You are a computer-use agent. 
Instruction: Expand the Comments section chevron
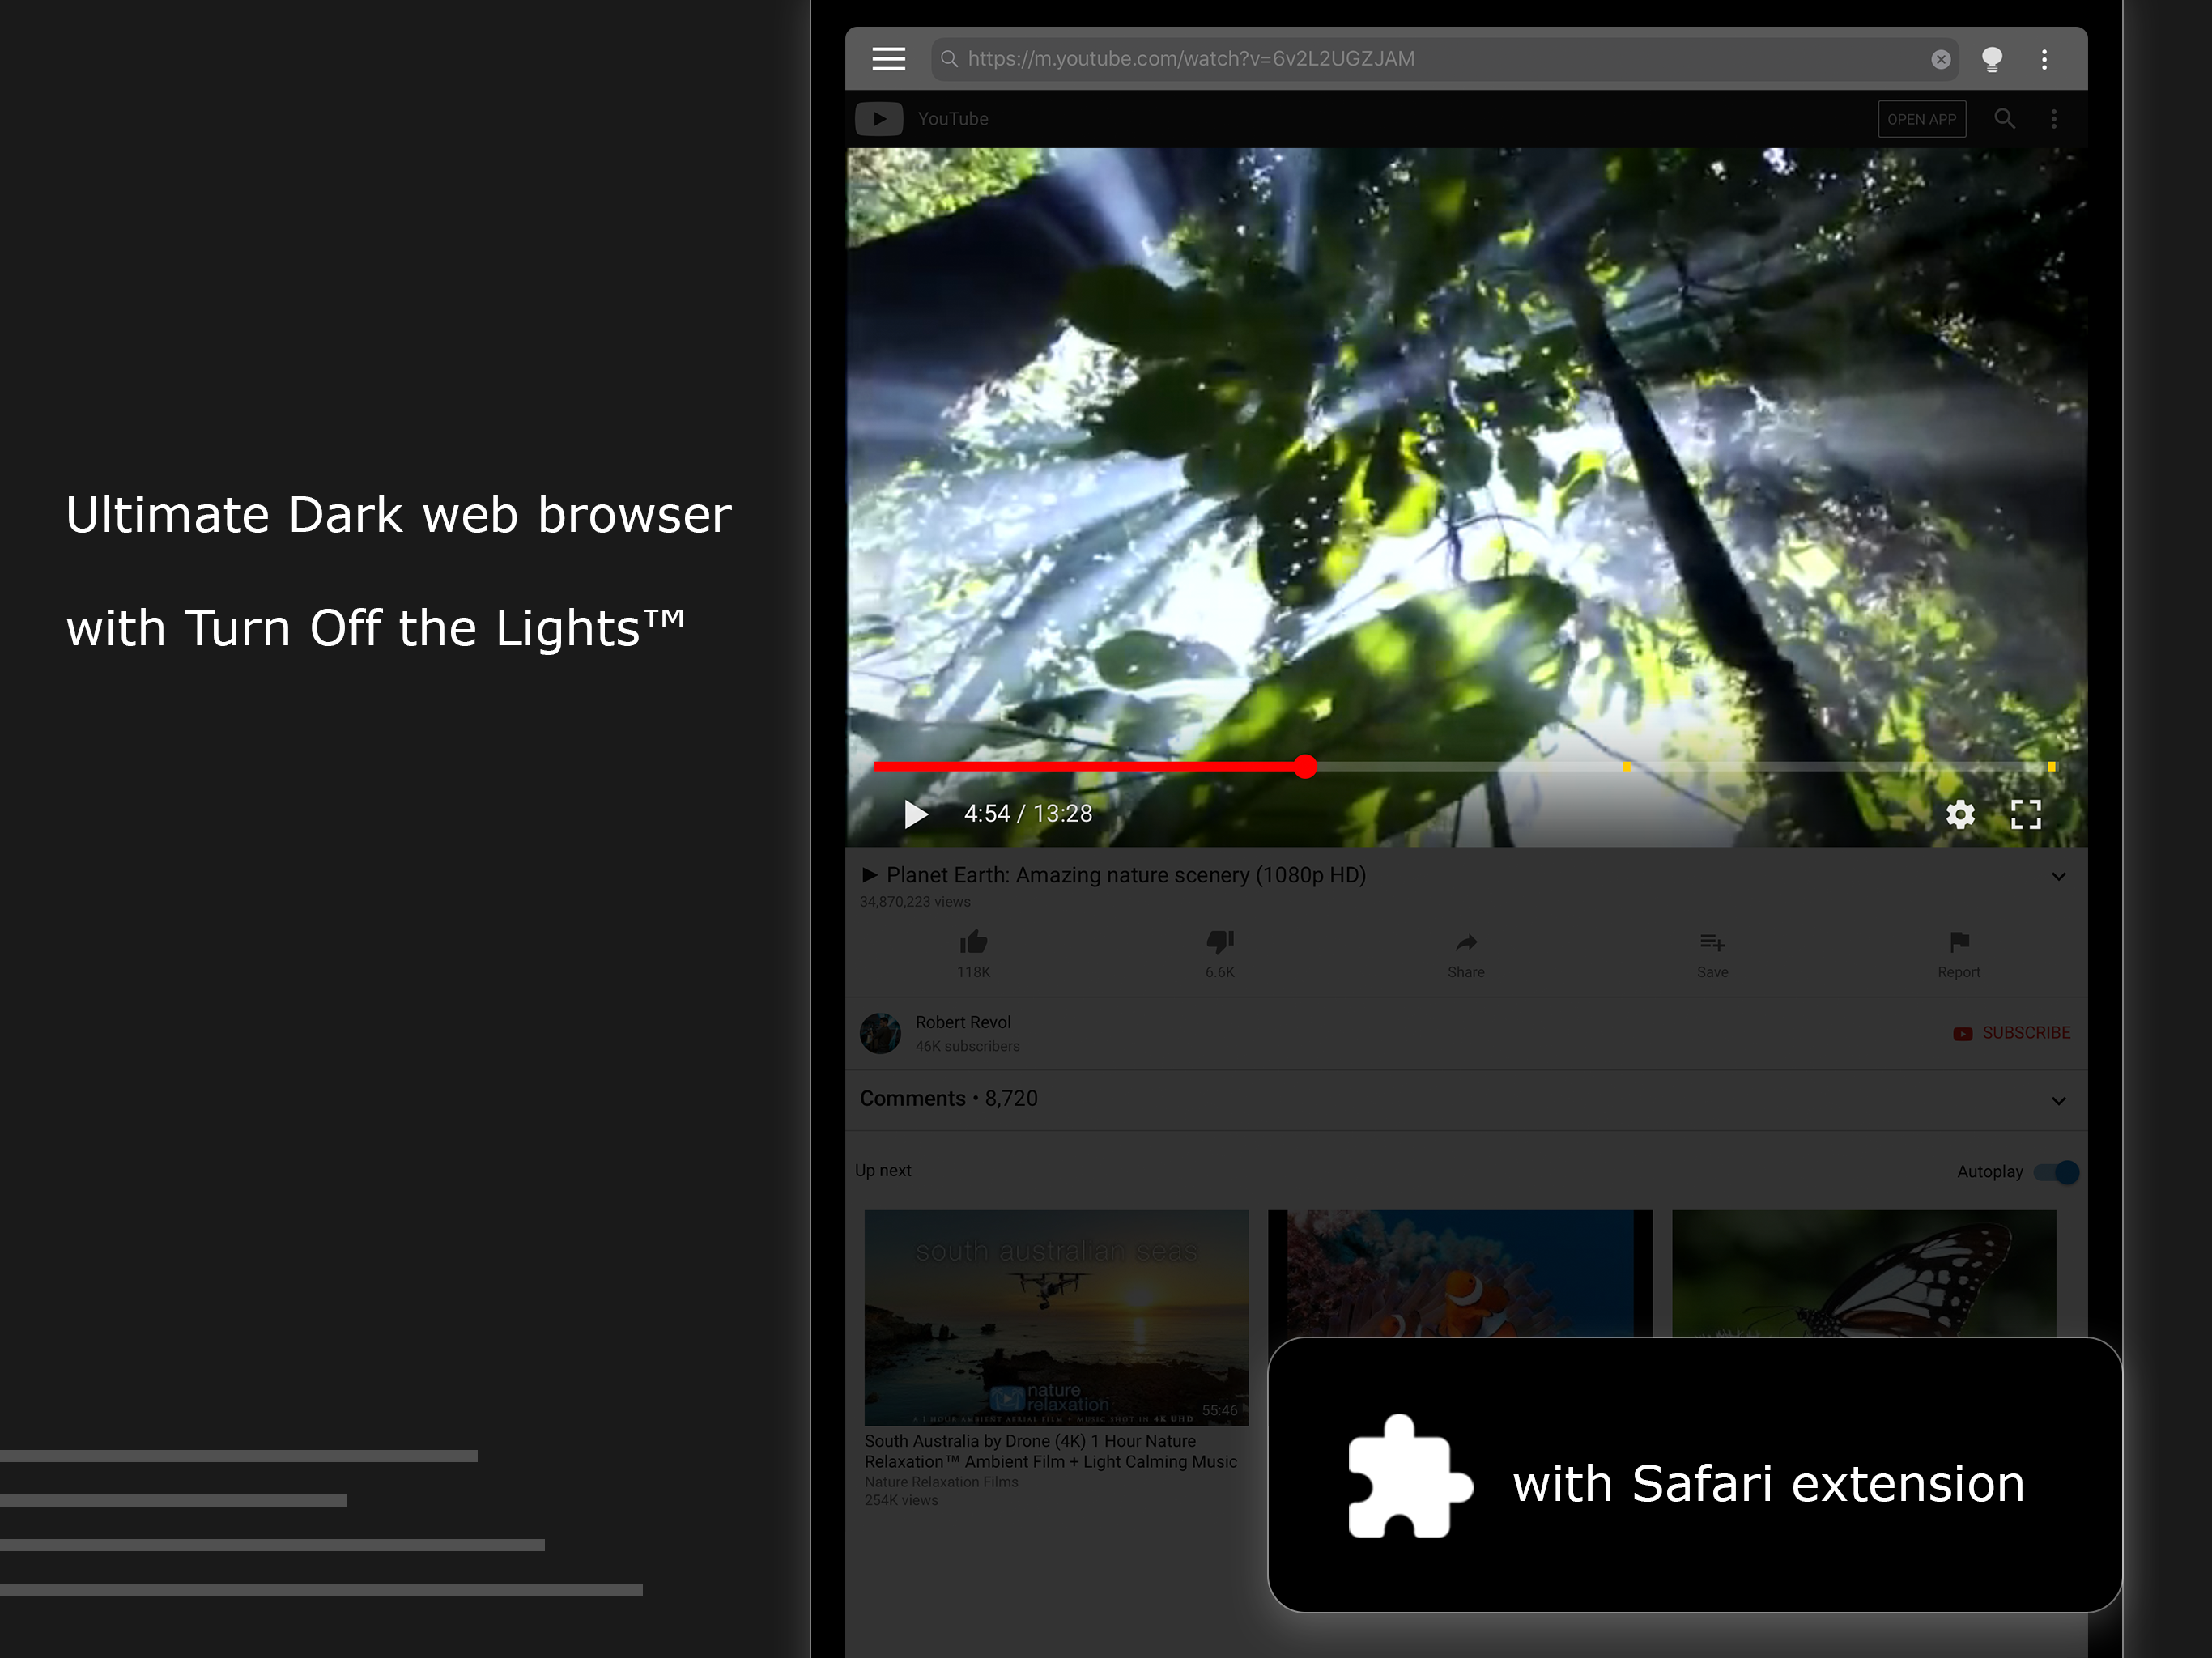coord(2059,1101)
